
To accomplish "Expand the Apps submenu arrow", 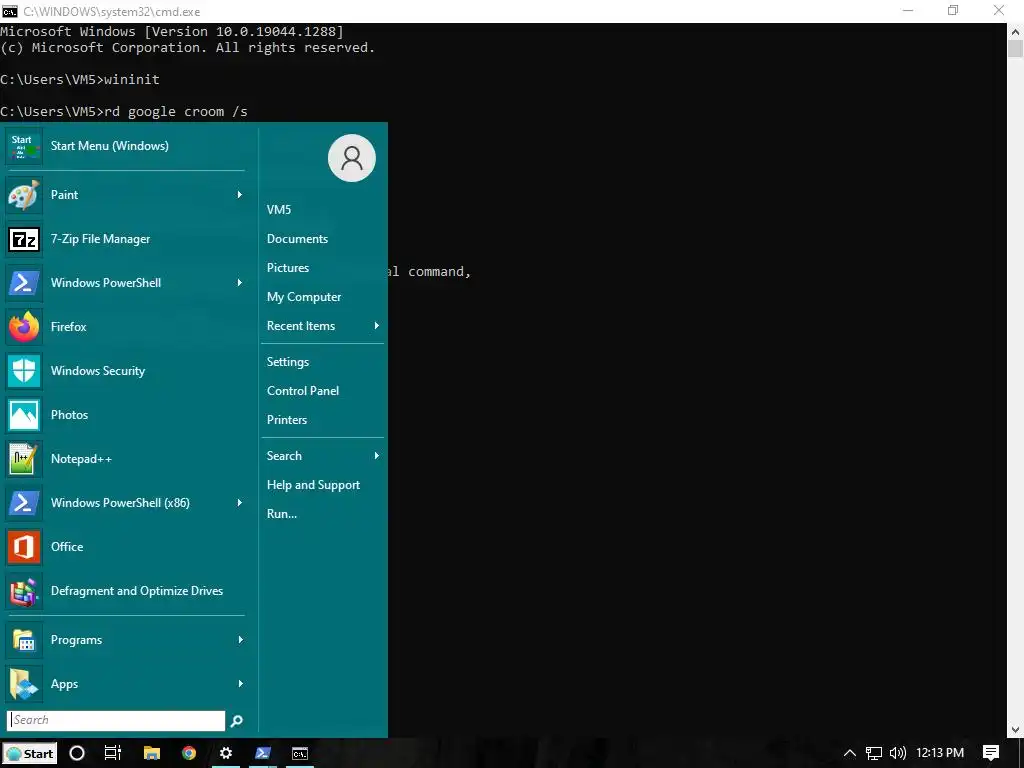I will [240, 684].
